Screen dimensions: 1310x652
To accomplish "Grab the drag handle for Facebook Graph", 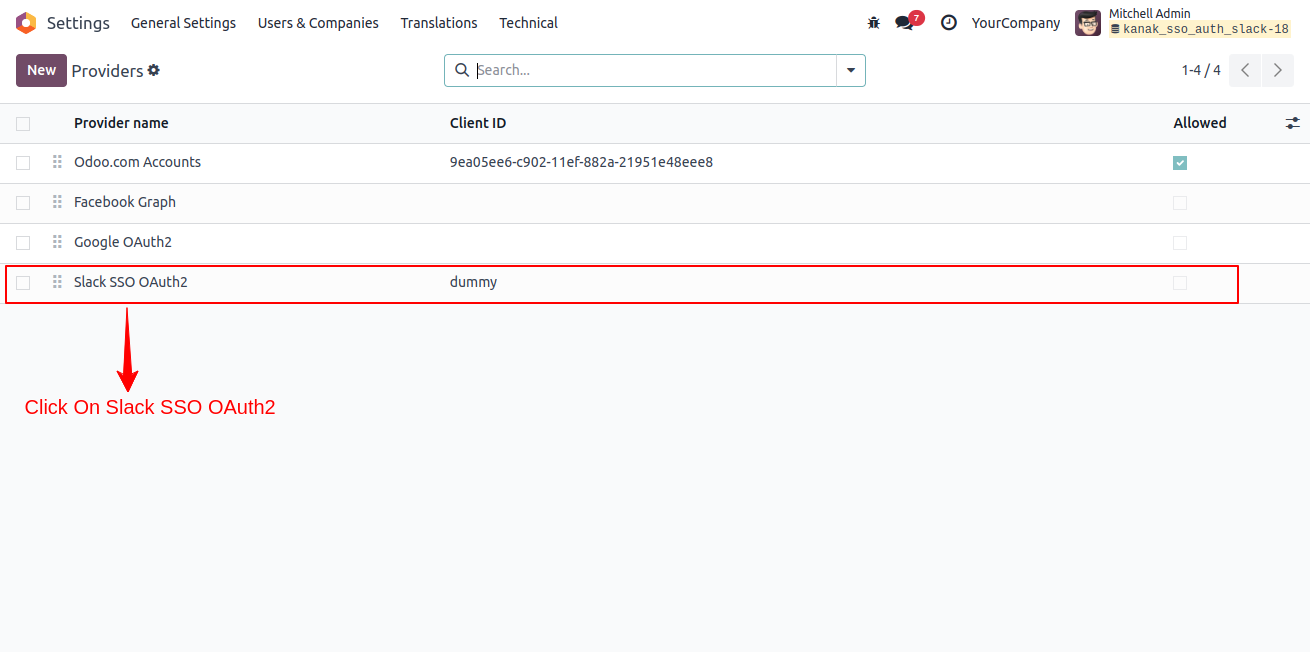I will (x=57, y=202).
